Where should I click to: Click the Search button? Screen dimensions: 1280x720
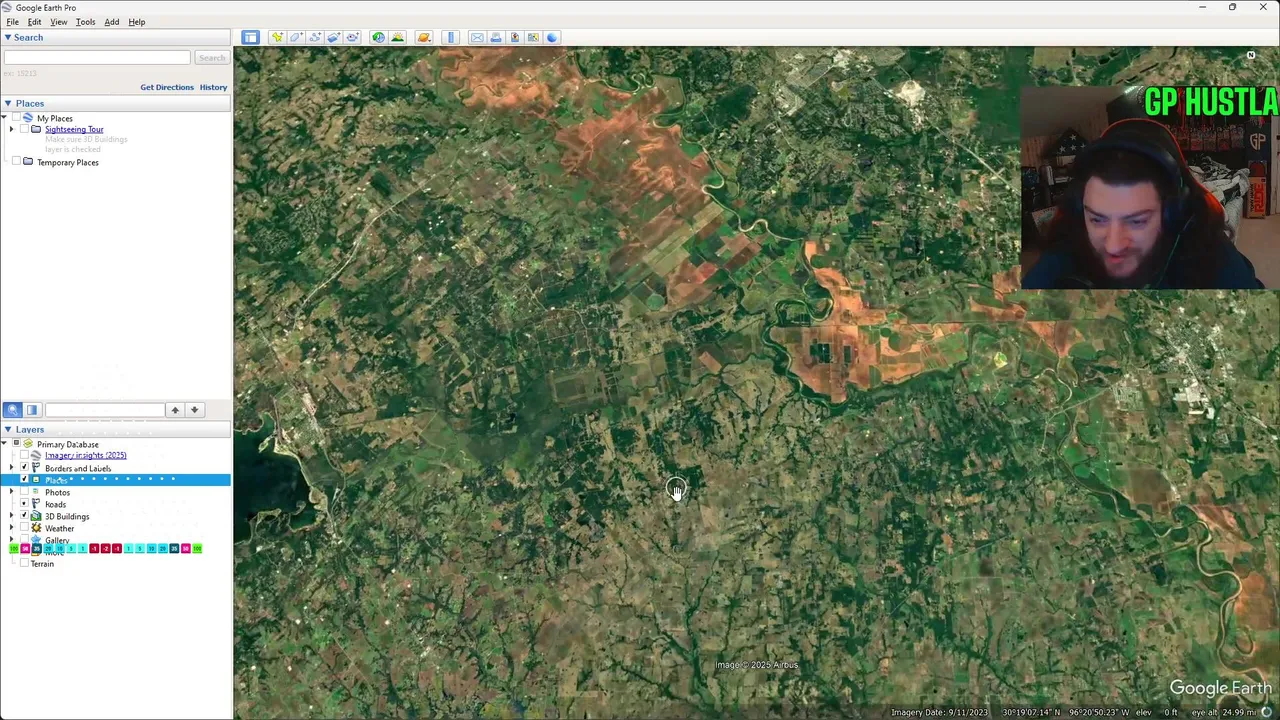click(x=211, y=58)
